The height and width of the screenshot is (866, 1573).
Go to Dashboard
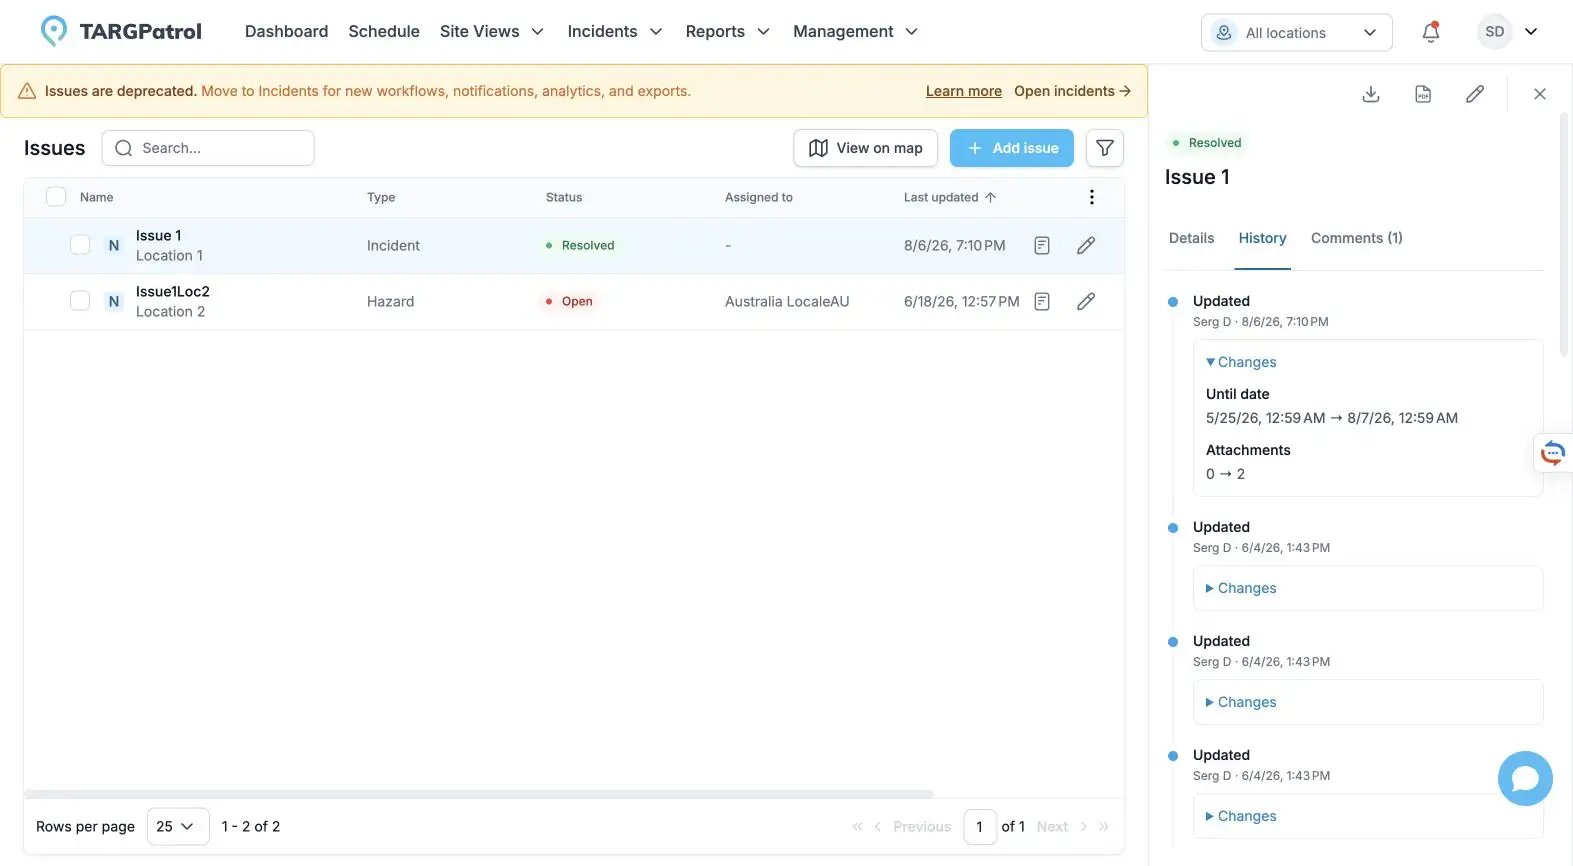(x=286, y=32)
